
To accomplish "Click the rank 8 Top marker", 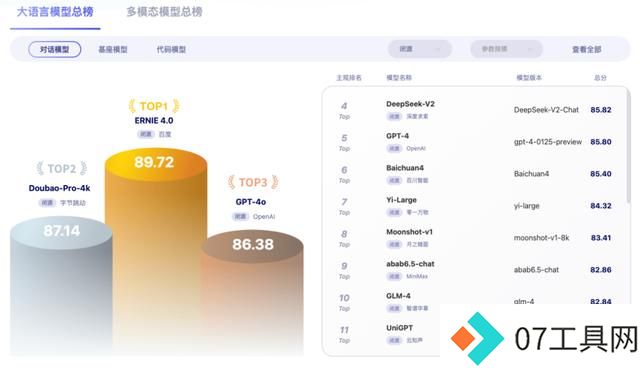I will click(x=344, y=238).
